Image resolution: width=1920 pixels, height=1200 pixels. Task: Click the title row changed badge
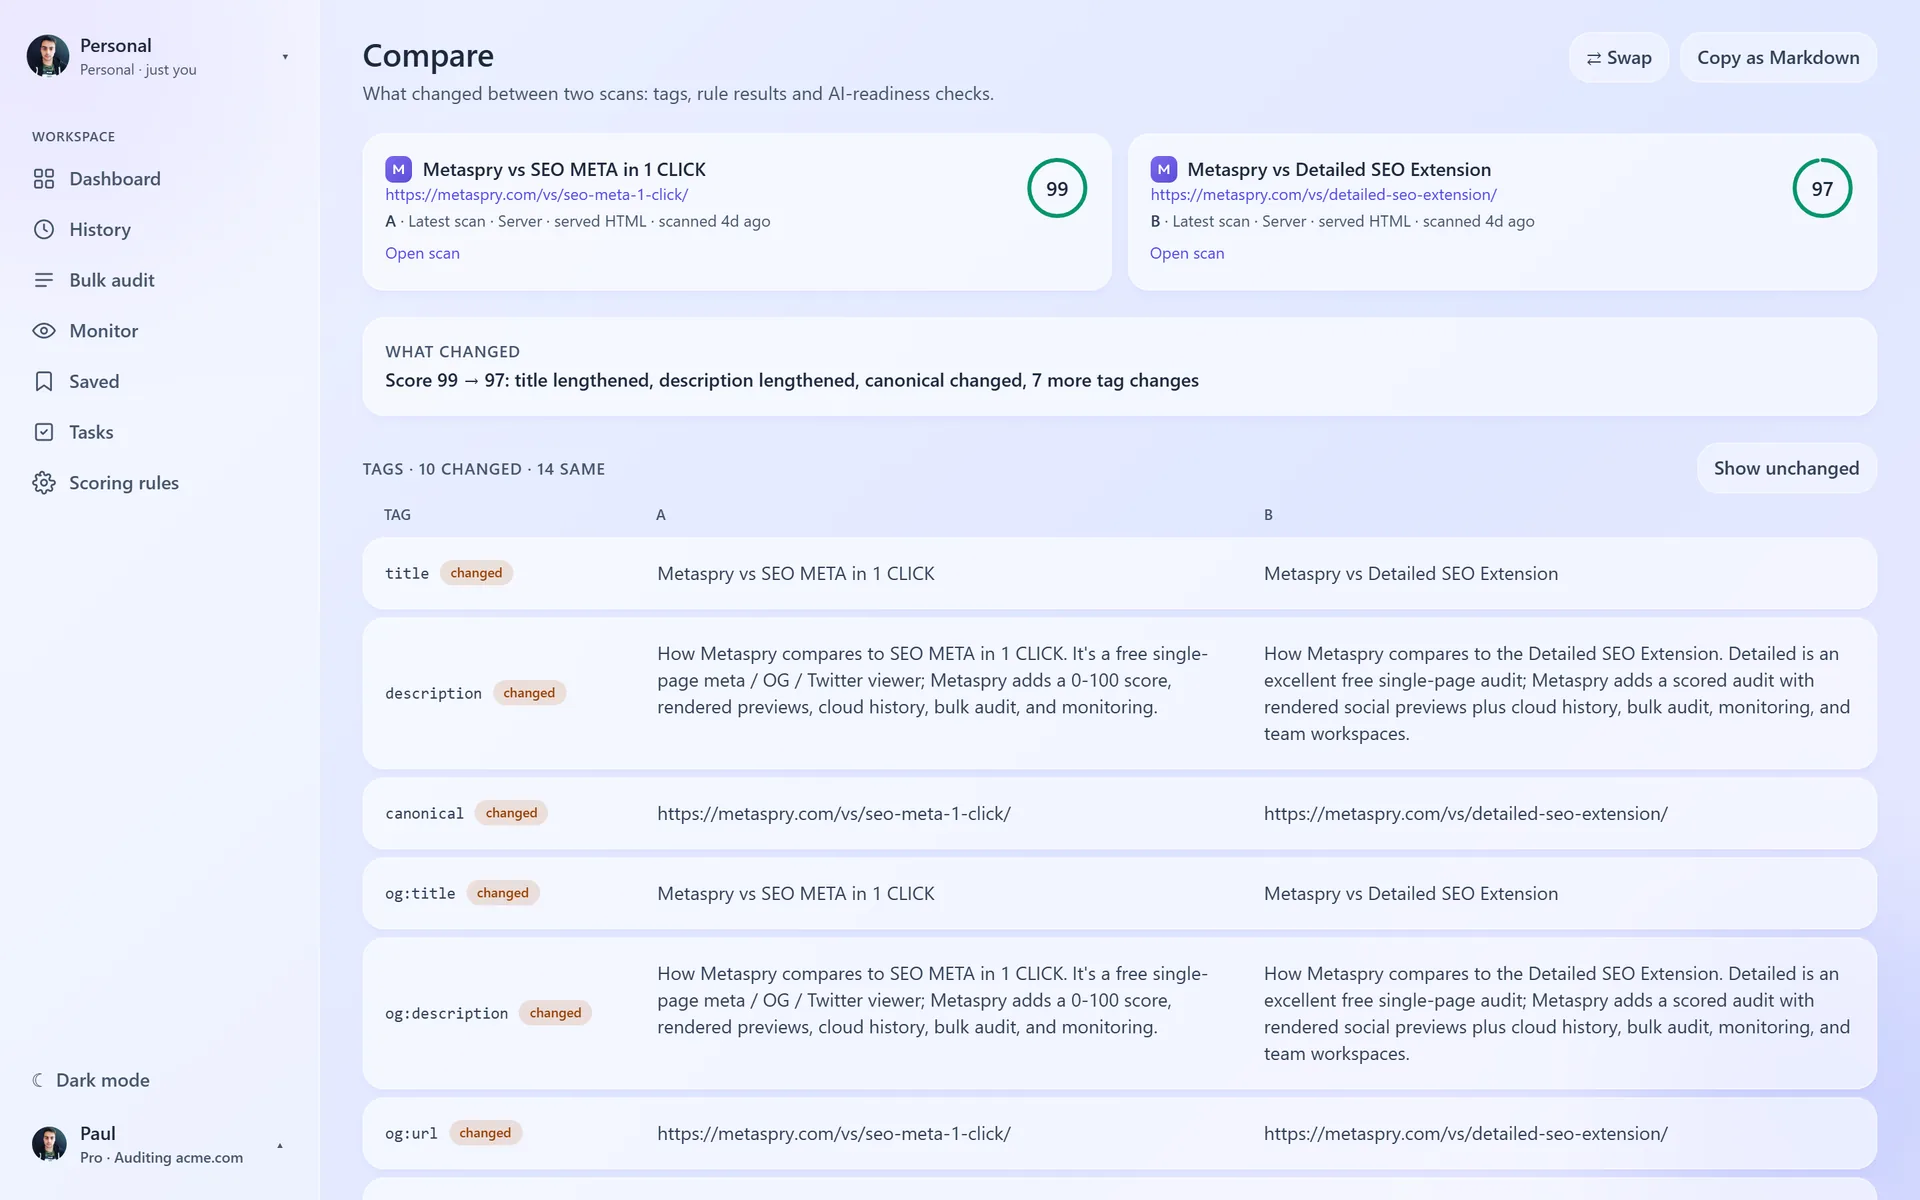[x=476, y=573]
